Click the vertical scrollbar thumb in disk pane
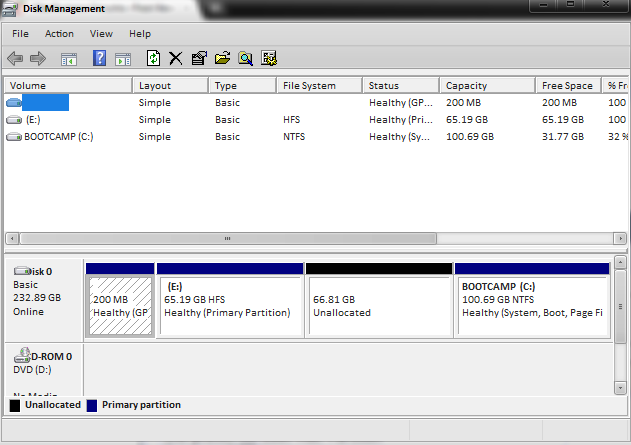631x445 pixels. (620, 306)
